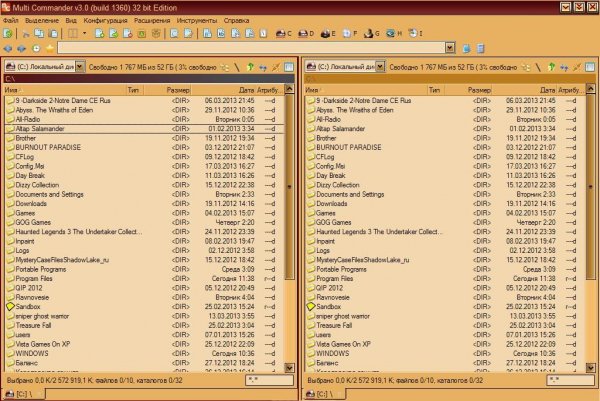Screen dimensions: 600x401
Task: Select BURNOUT PARADISE folder in left panel
Action: pos(144,148)
